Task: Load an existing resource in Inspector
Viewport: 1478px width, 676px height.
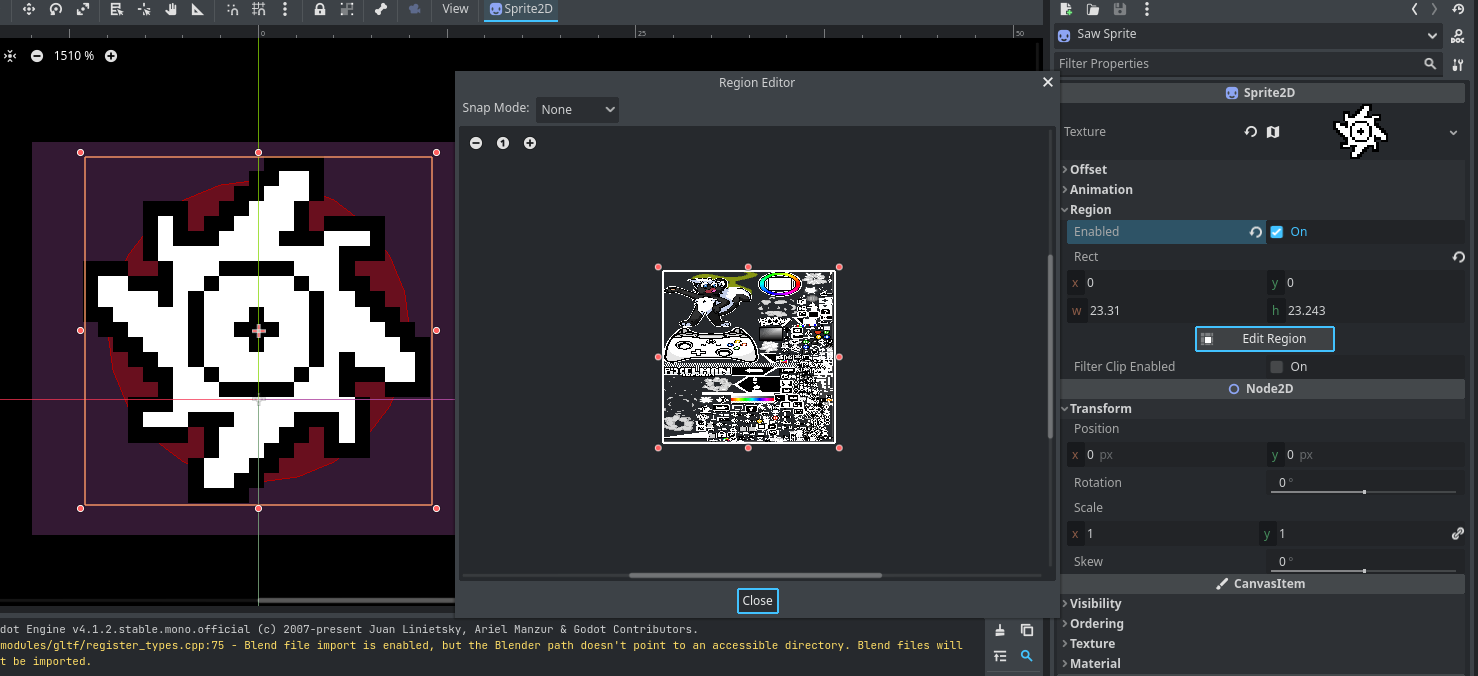Action: pos(1093,9)
